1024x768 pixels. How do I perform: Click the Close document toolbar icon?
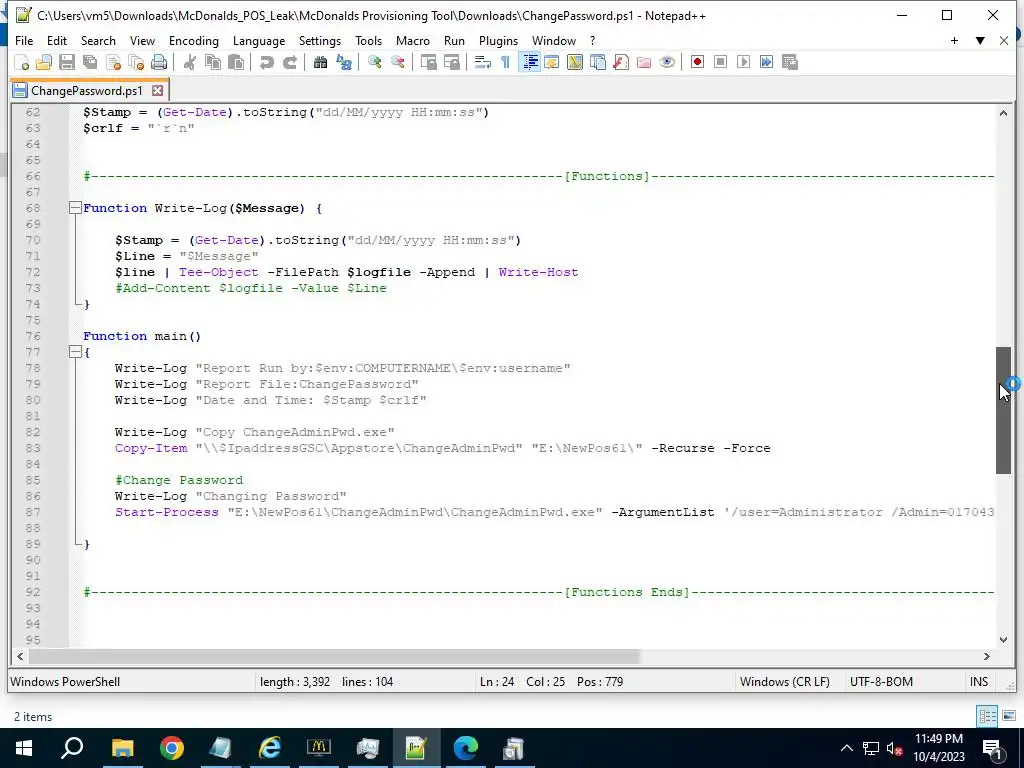[x=114, y=62]
